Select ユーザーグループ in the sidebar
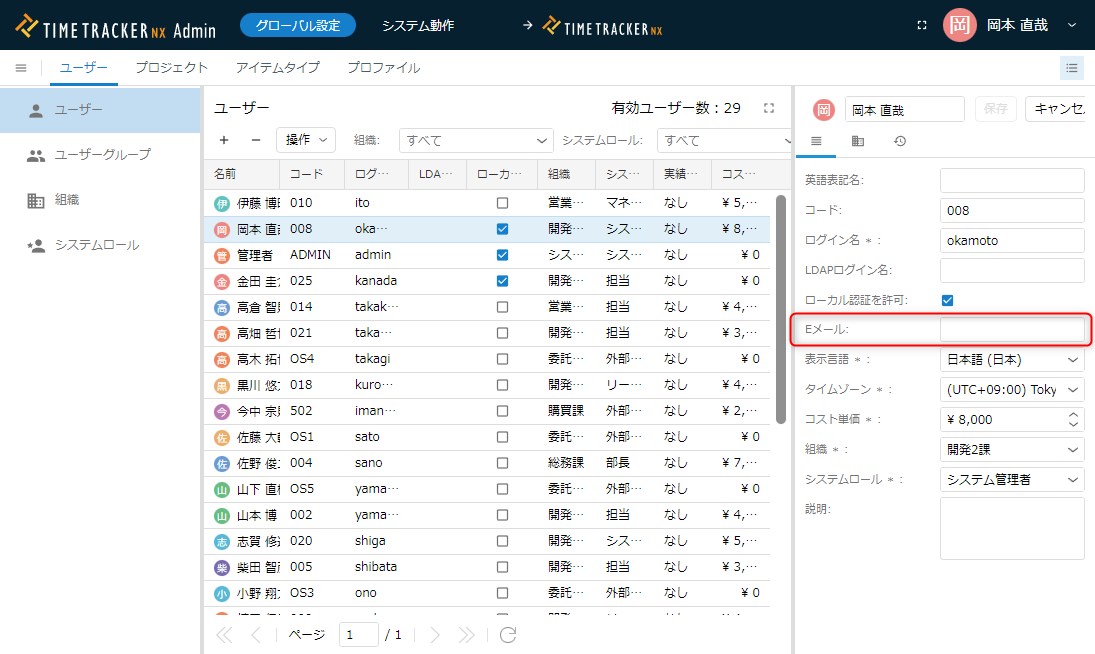Image resolution: width=1095 pixels, height=654 pixels. [x=102, y=155]
